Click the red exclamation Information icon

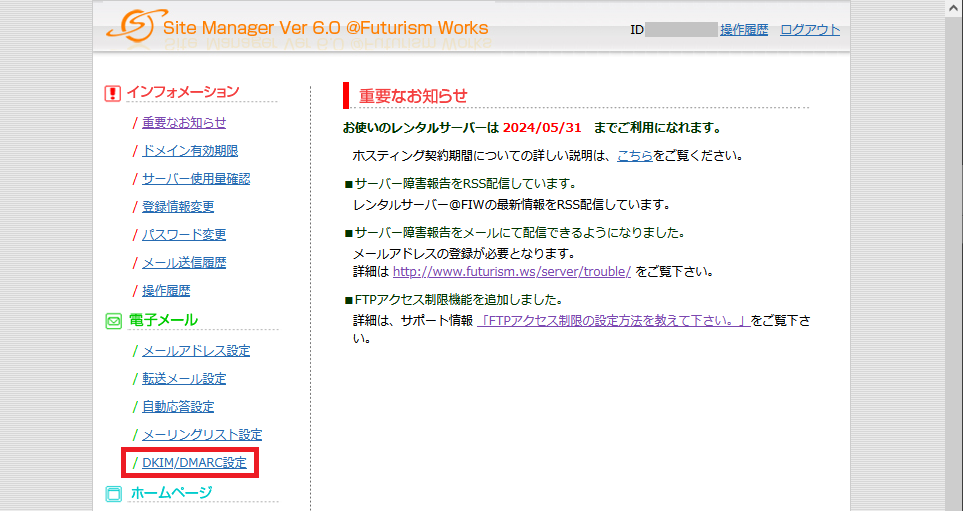tap(112, 93)
